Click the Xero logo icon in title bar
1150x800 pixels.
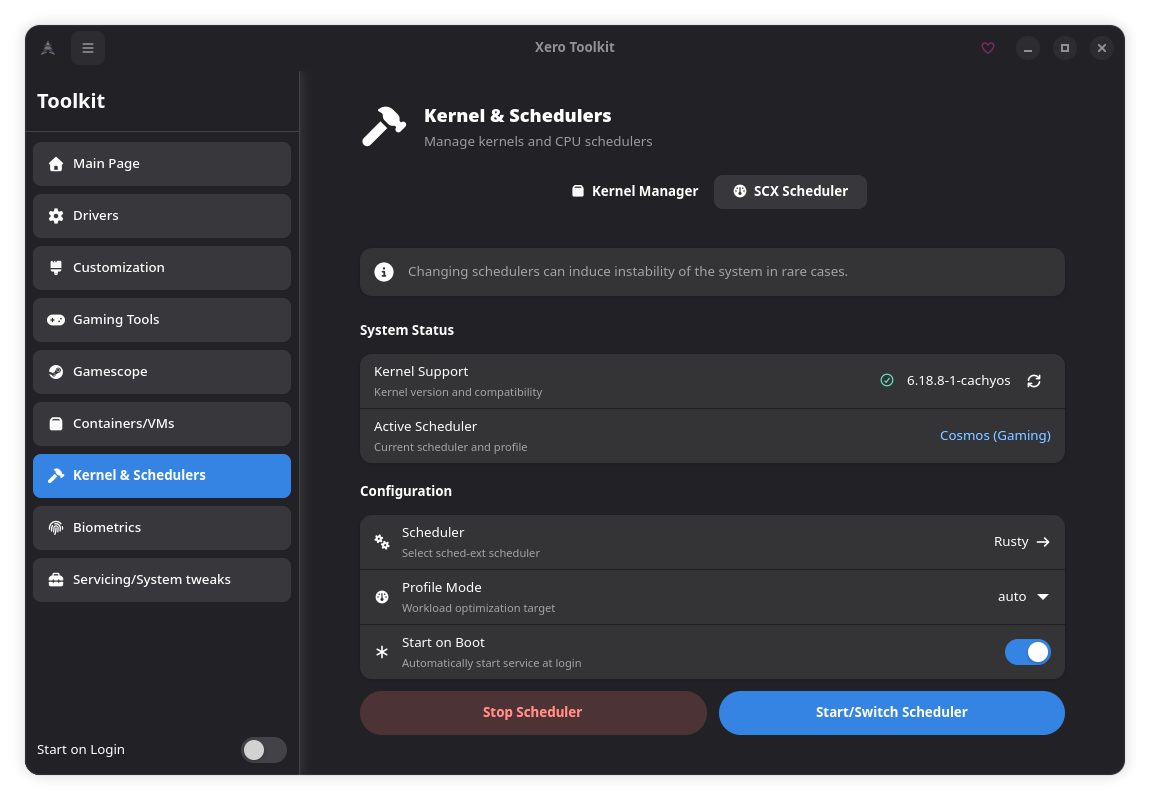click(x=47, y=48)
